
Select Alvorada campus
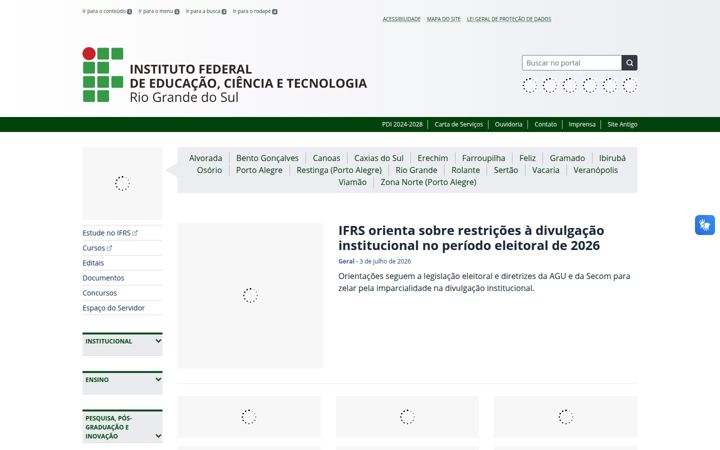click(205, 158)
